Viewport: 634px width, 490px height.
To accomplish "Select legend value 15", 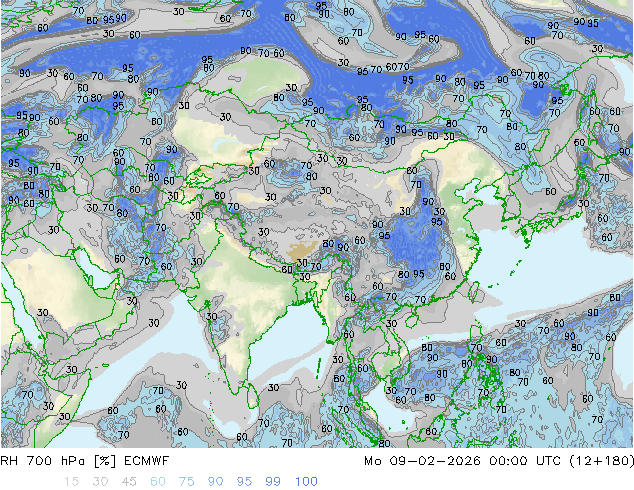I will click(x=71, y=482).
